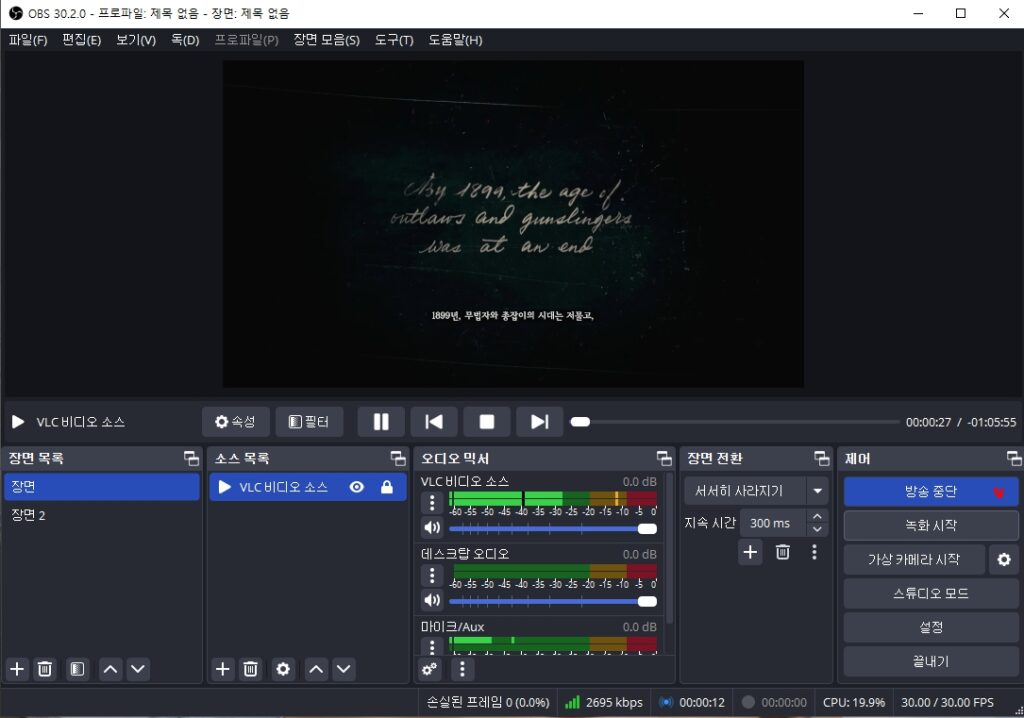Open advanced audio properties gear

coord(430,669)
